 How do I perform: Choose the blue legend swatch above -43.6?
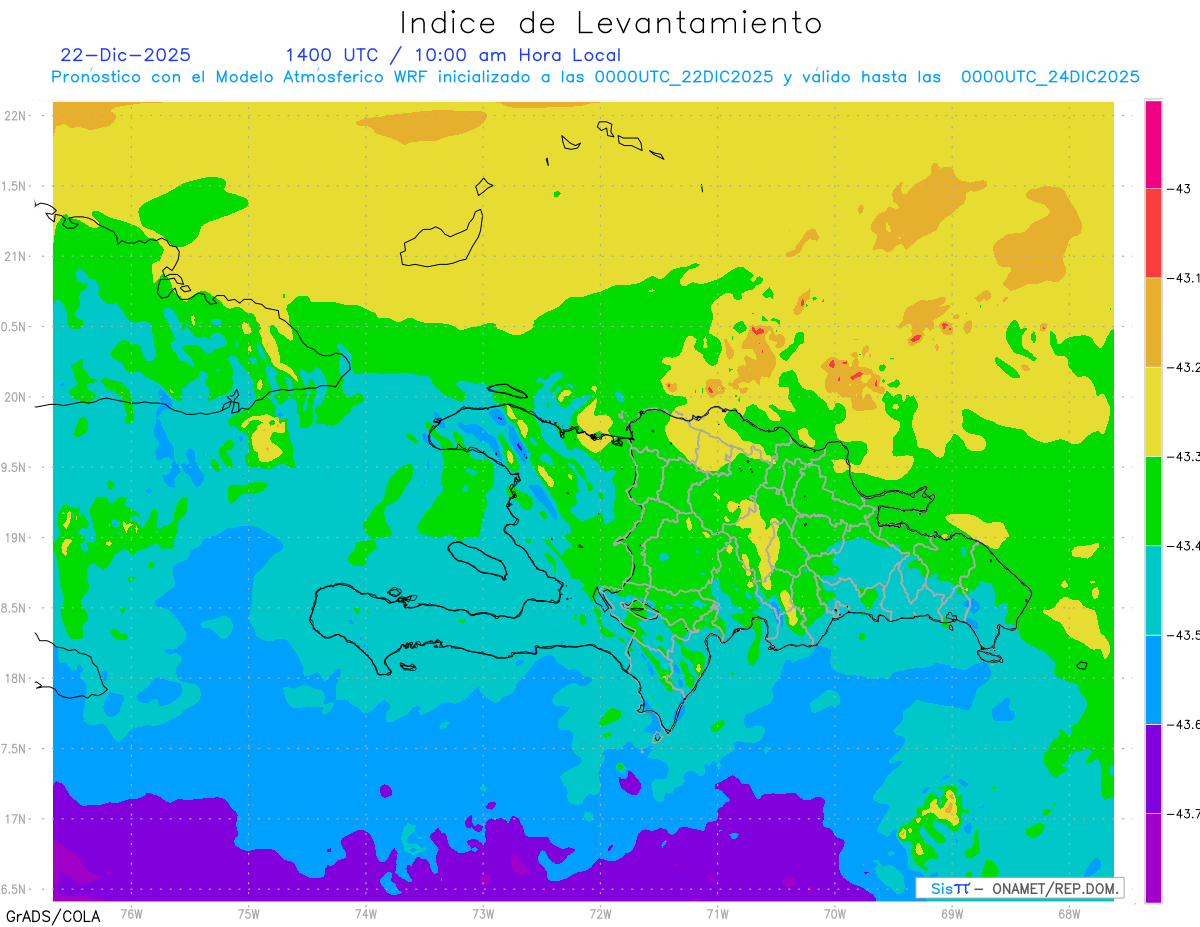click(1153, 679)
